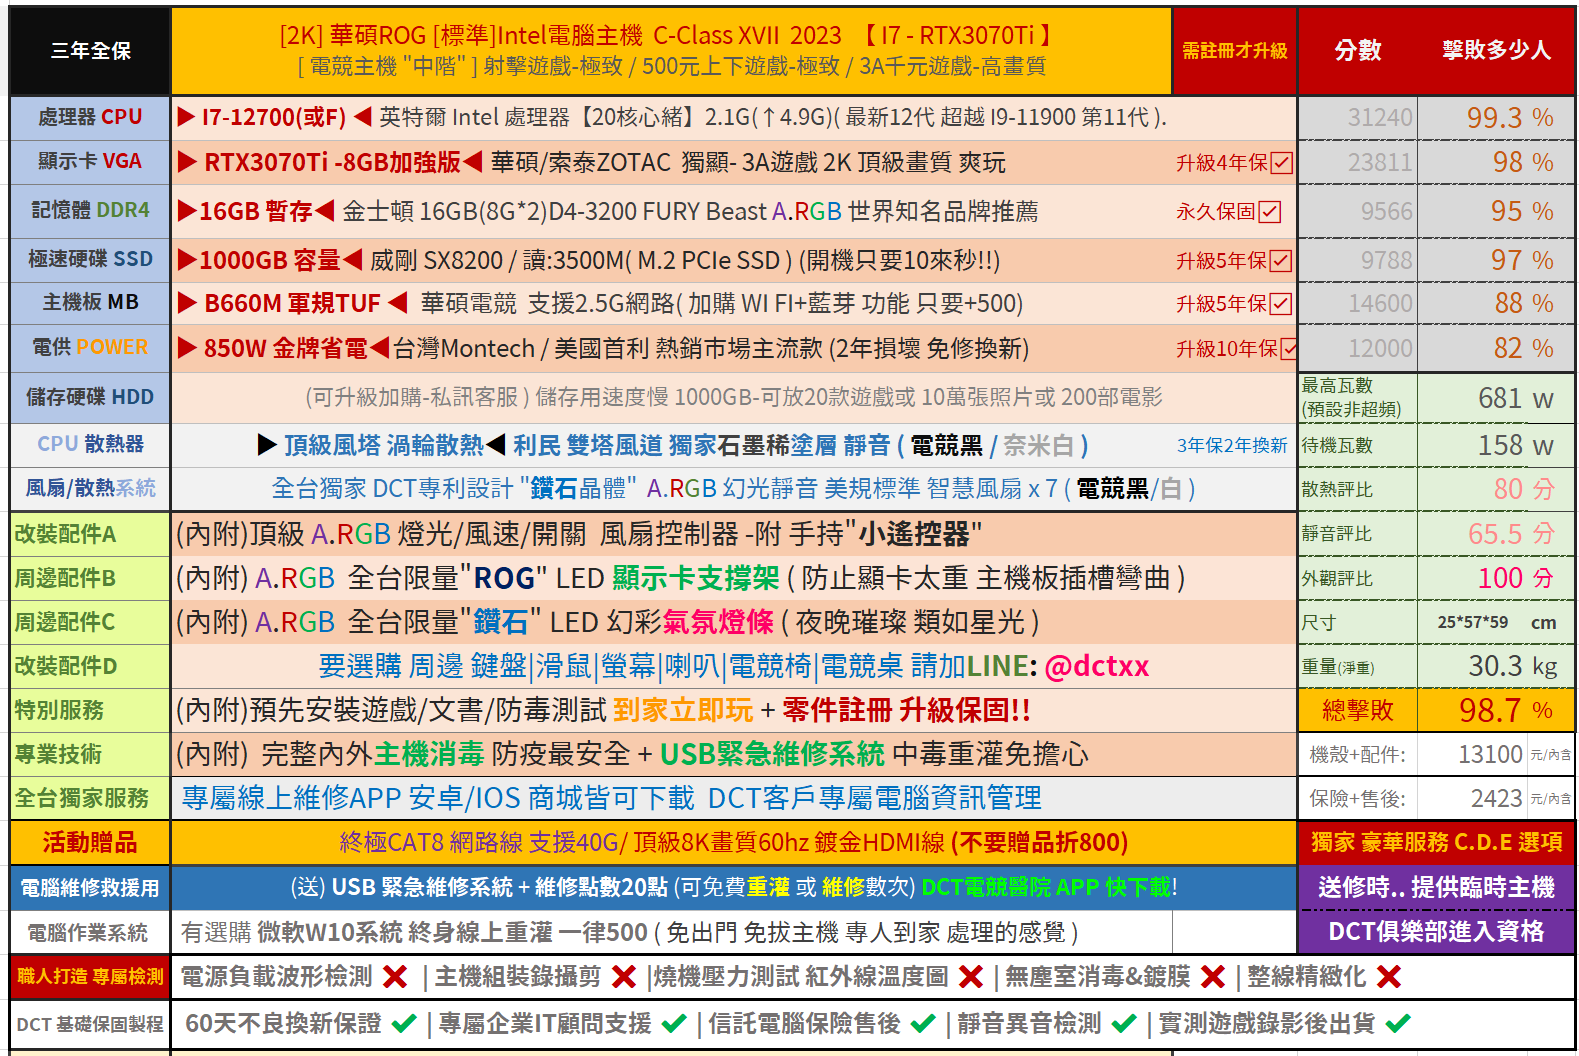
Task: Click the 特別服務 green label cell
Action: pyautogui.click(x=90, y=710)
